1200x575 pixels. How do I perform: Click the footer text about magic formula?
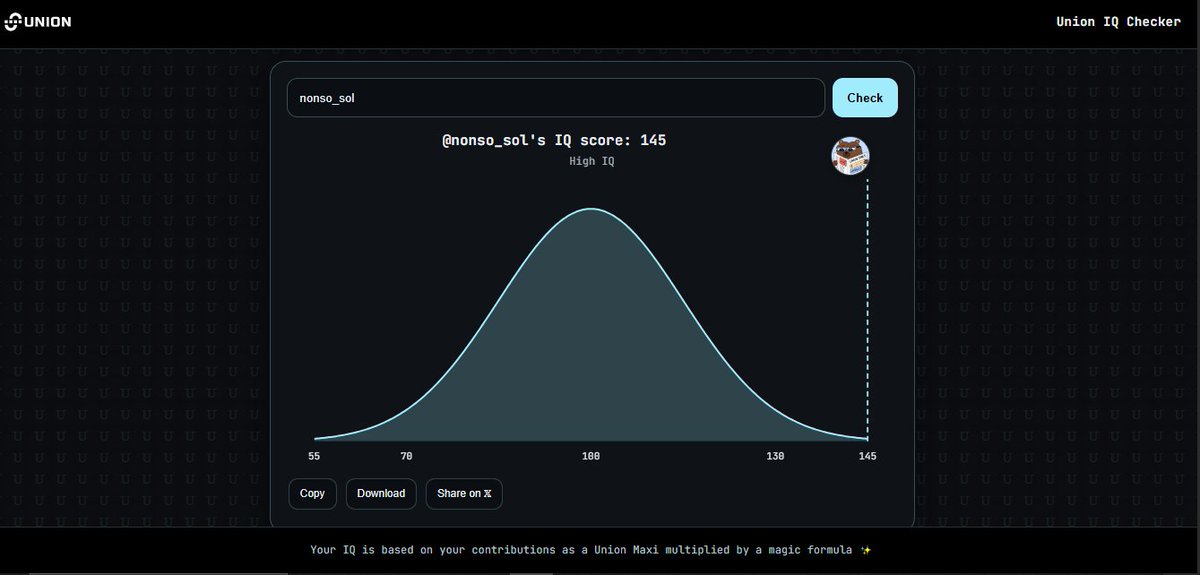(x=592, y=550)
